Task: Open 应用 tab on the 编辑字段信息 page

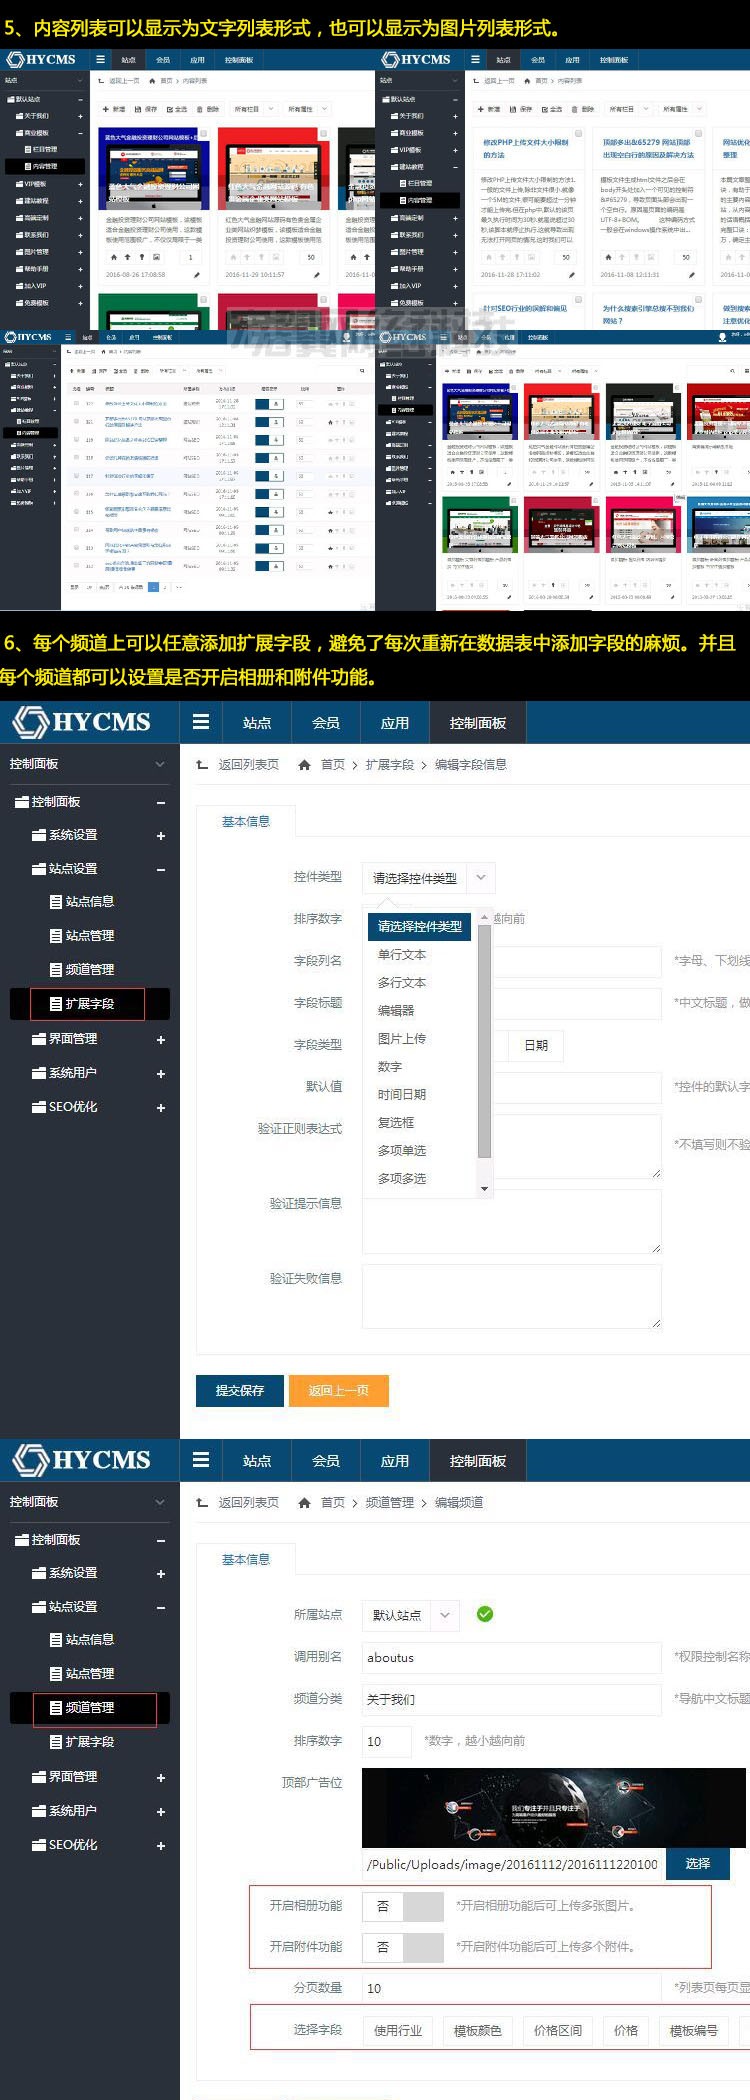Action: coord(395,722)
